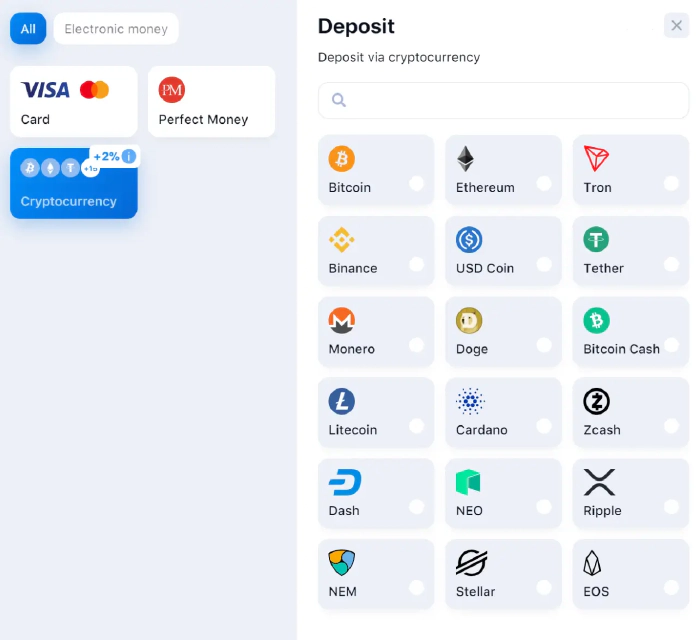The height and width of the screenshot is (640, 700).
Task: Click the red Tron logo icon
Action: 596,158
